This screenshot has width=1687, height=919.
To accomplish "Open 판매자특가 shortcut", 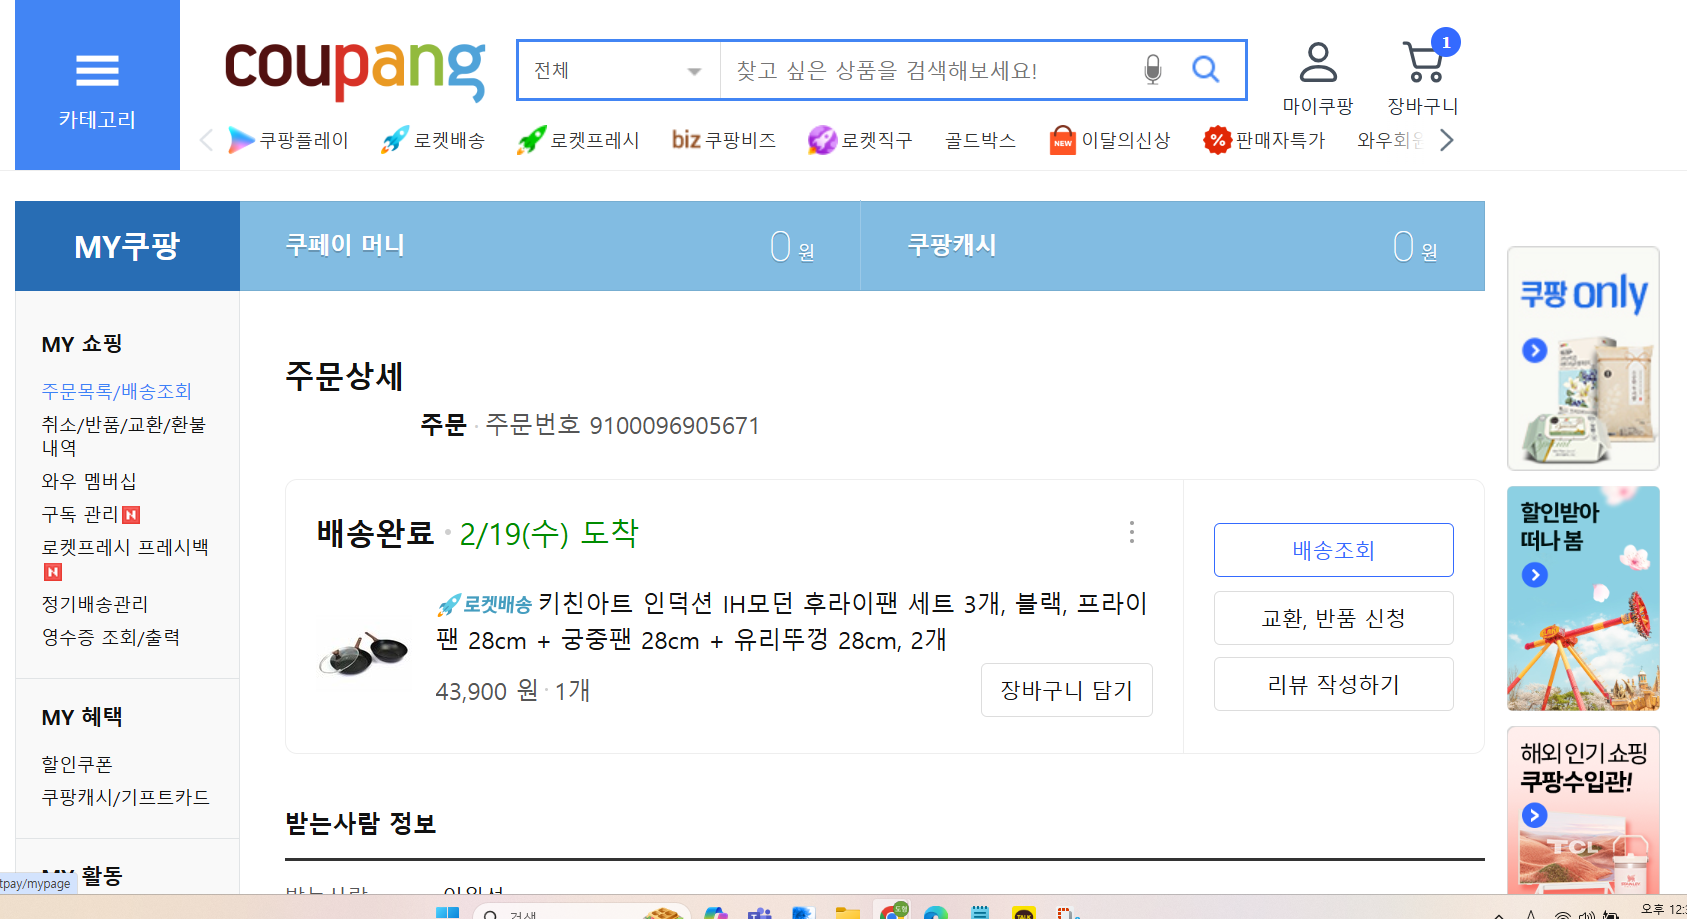I will (1264, 140).
